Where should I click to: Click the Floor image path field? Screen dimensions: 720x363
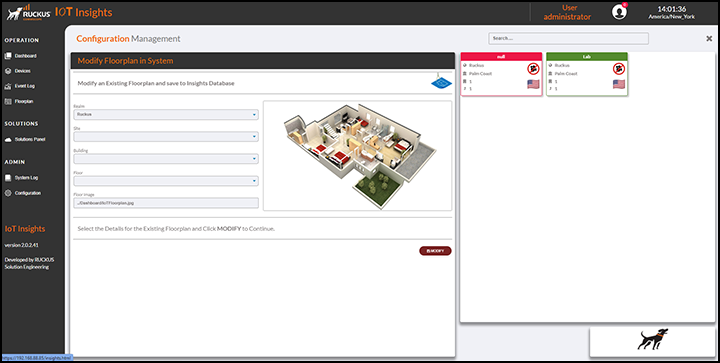(x=166, y=203)
